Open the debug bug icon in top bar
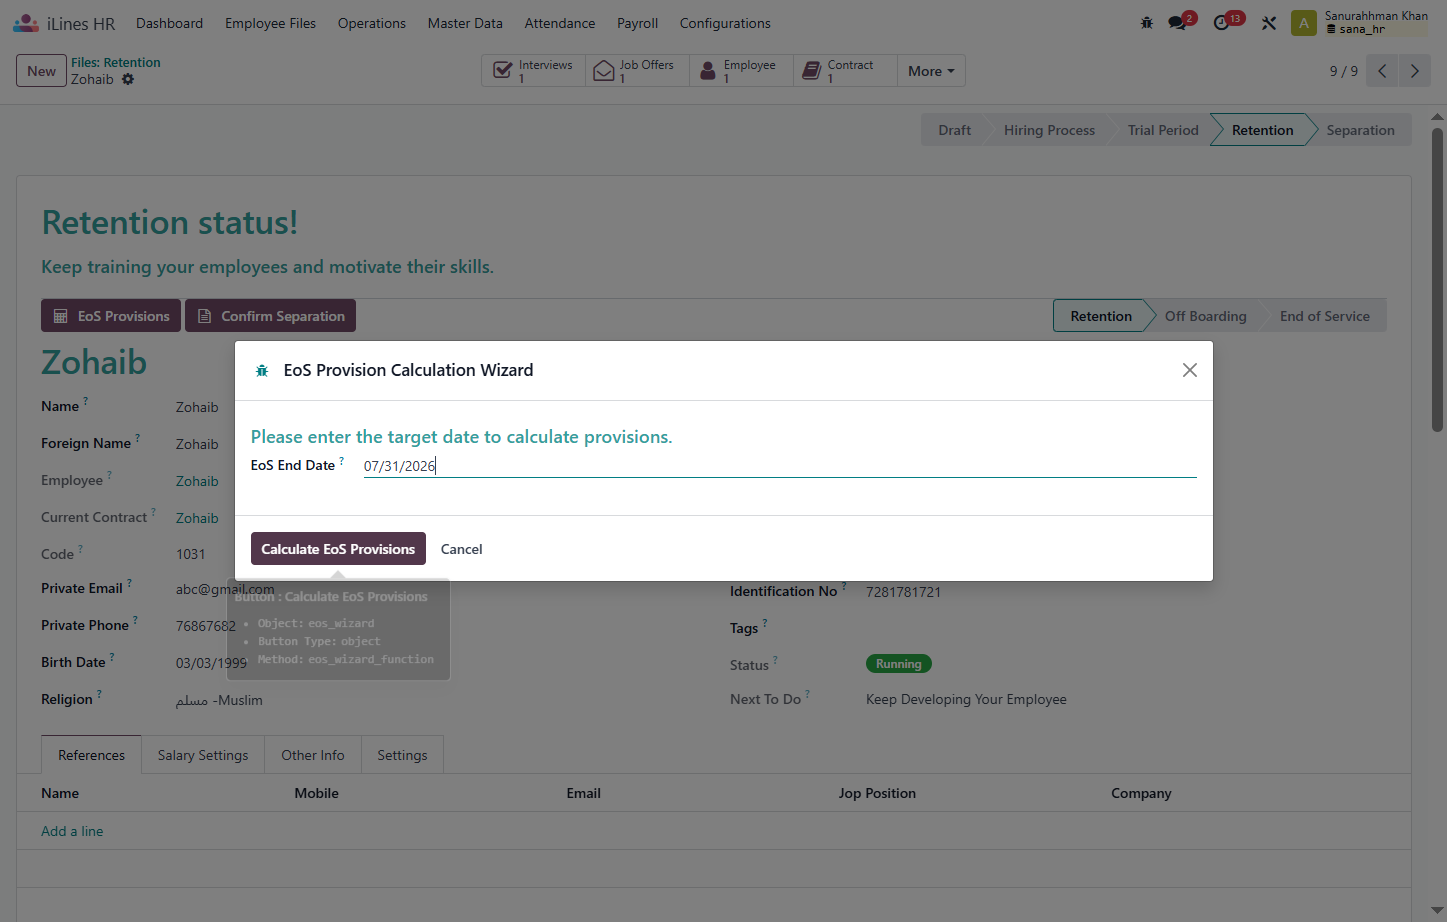Screen dimensions: 1447x922 pyautogui.click(x=1147, y=23)
